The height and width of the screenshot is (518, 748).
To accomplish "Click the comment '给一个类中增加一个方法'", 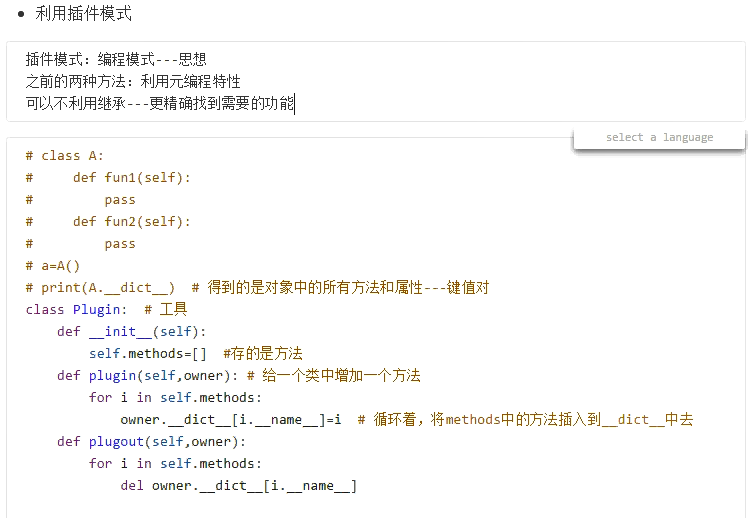I will 341,375.
